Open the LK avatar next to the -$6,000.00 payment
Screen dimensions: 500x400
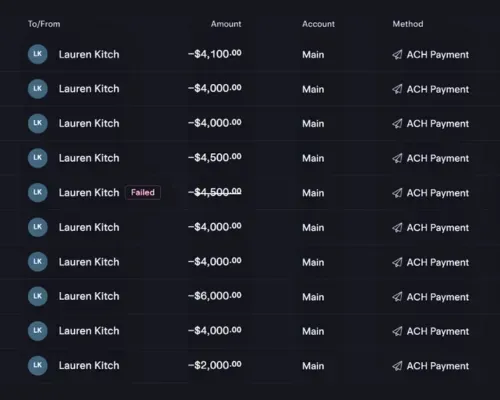tap(37, 296)
